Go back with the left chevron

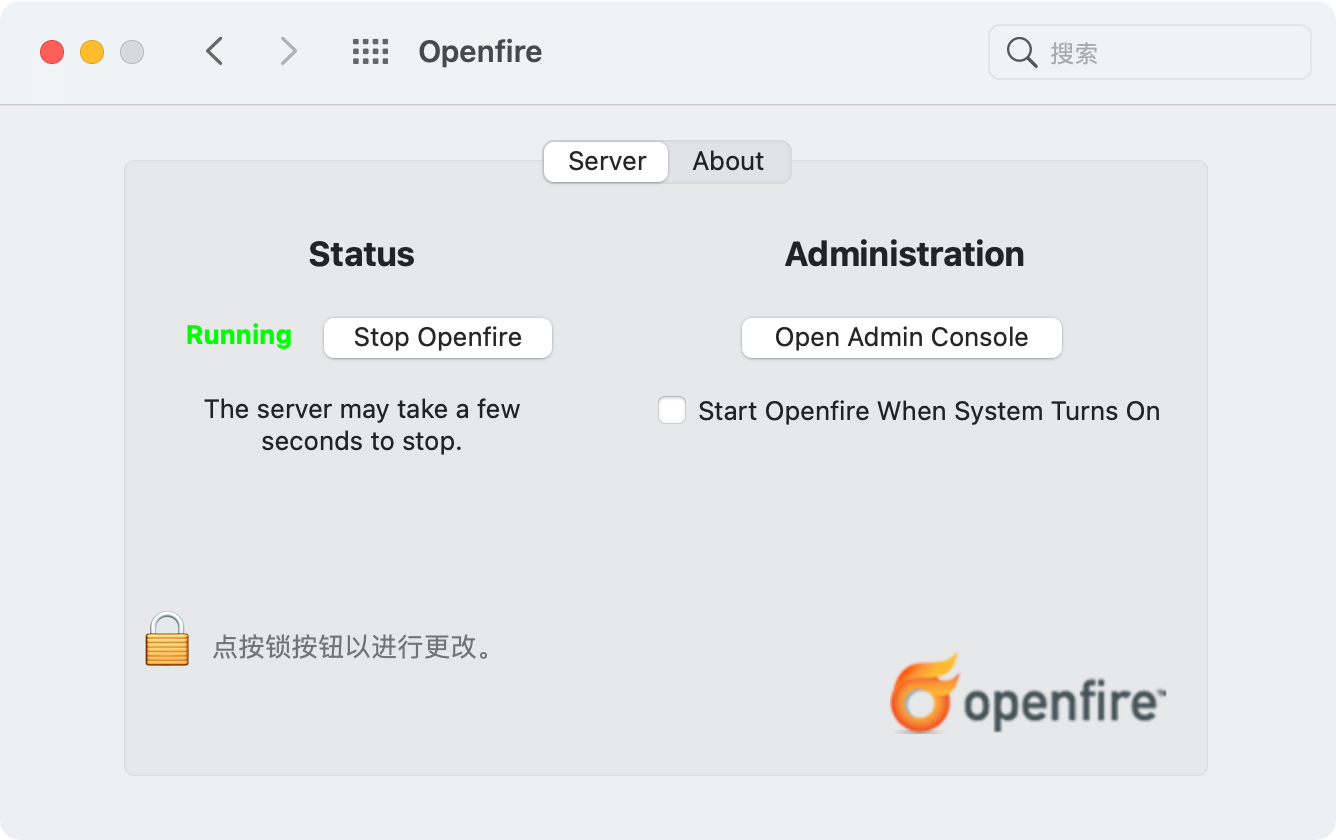tap(214, 51)
